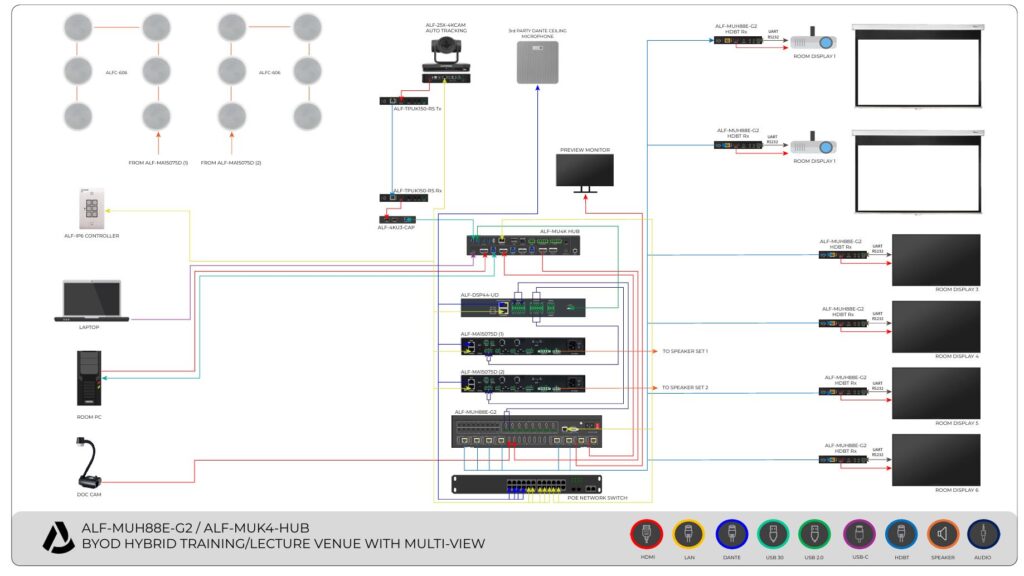The width and height of the screenshot is (1024, 576).
Task: Click HDBT Rx receiver feeding Room Display 3
Action: (x=843, y=255)
